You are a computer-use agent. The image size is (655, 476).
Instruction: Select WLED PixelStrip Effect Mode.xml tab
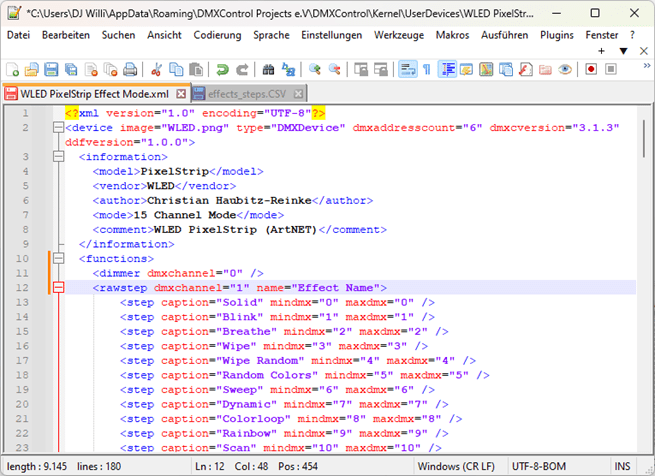pos(95,94)
